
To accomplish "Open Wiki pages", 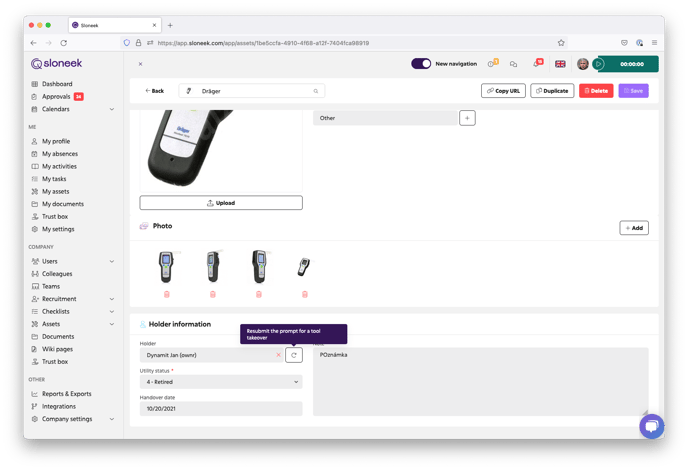I will pyautogui.click(x=57, y=349).
